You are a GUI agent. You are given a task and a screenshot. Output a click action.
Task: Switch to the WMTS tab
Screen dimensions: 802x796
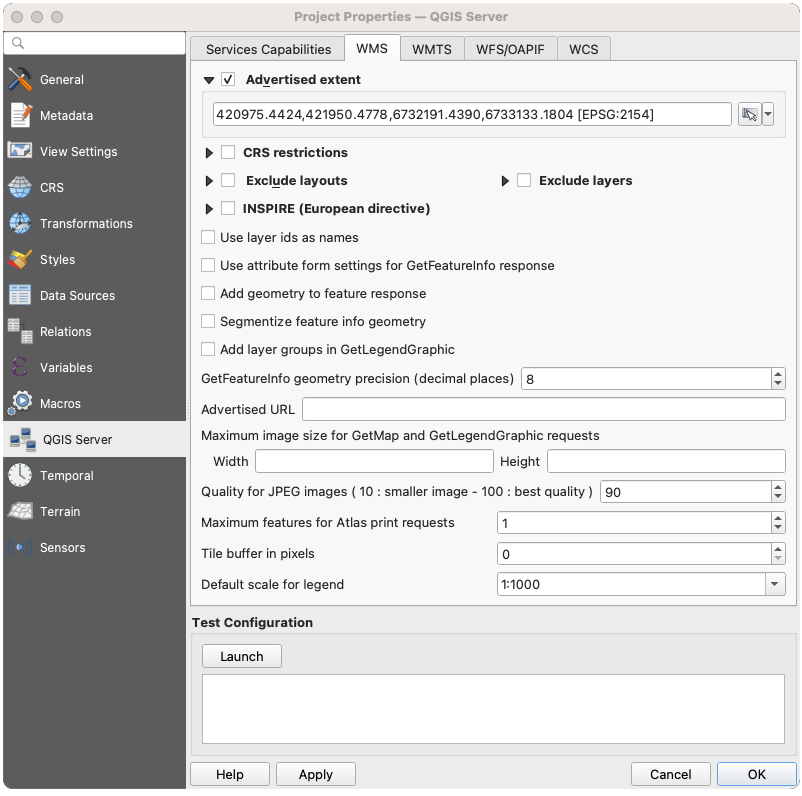tap(432, 49)
